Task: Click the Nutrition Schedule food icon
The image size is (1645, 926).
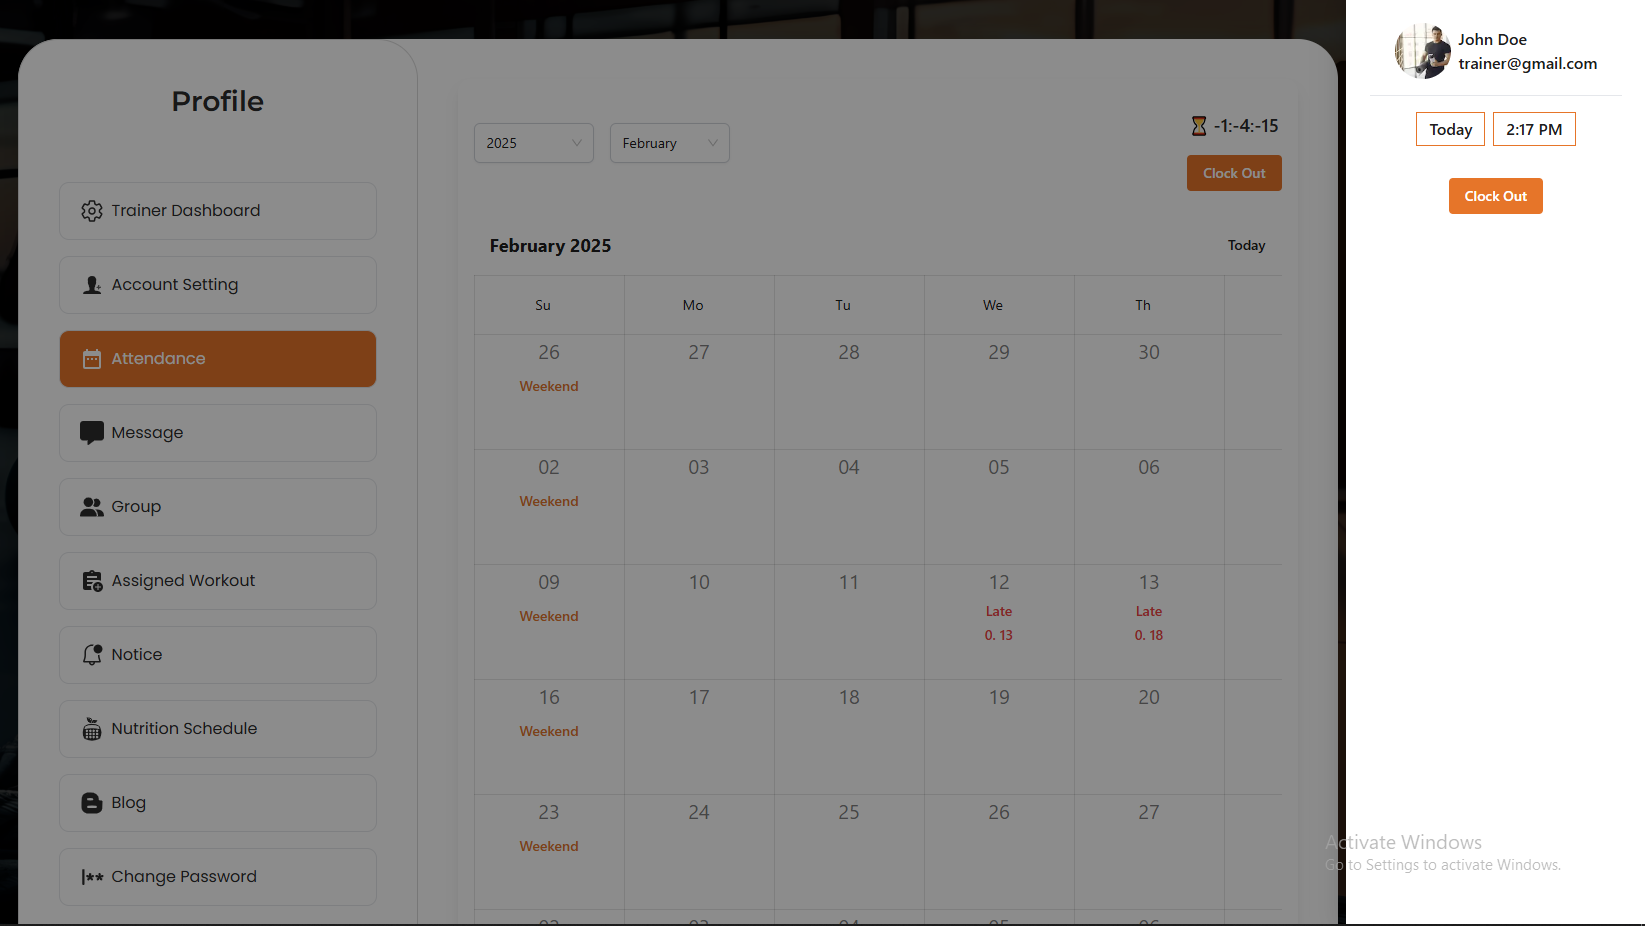Action: point(92,729)
